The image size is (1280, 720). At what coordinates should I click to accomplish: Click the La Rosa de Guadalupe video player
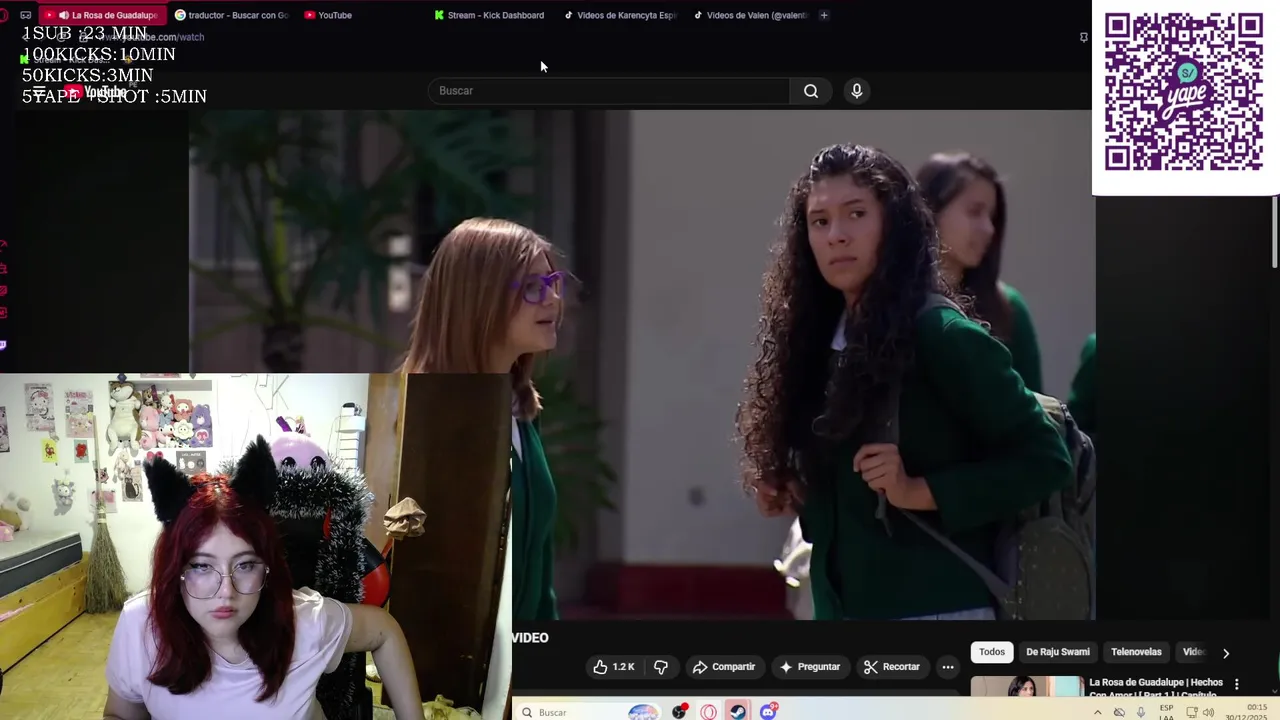pyautogui.click(x=642, y=365)
